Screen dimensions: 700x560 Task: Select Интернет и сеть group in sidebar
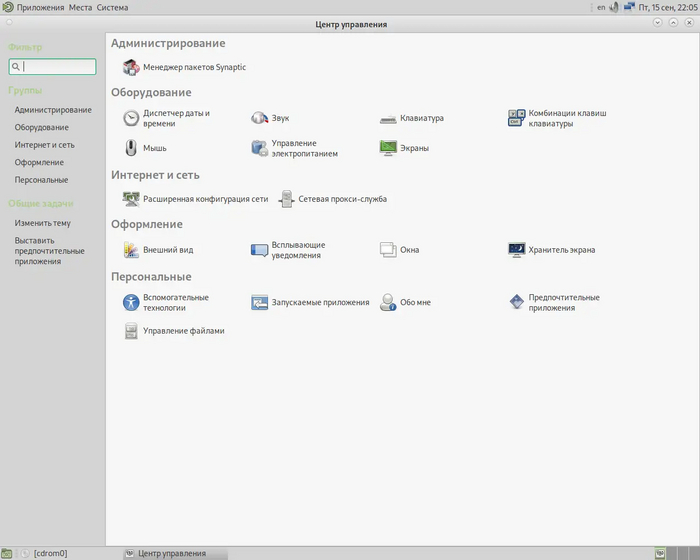(45, 145)
